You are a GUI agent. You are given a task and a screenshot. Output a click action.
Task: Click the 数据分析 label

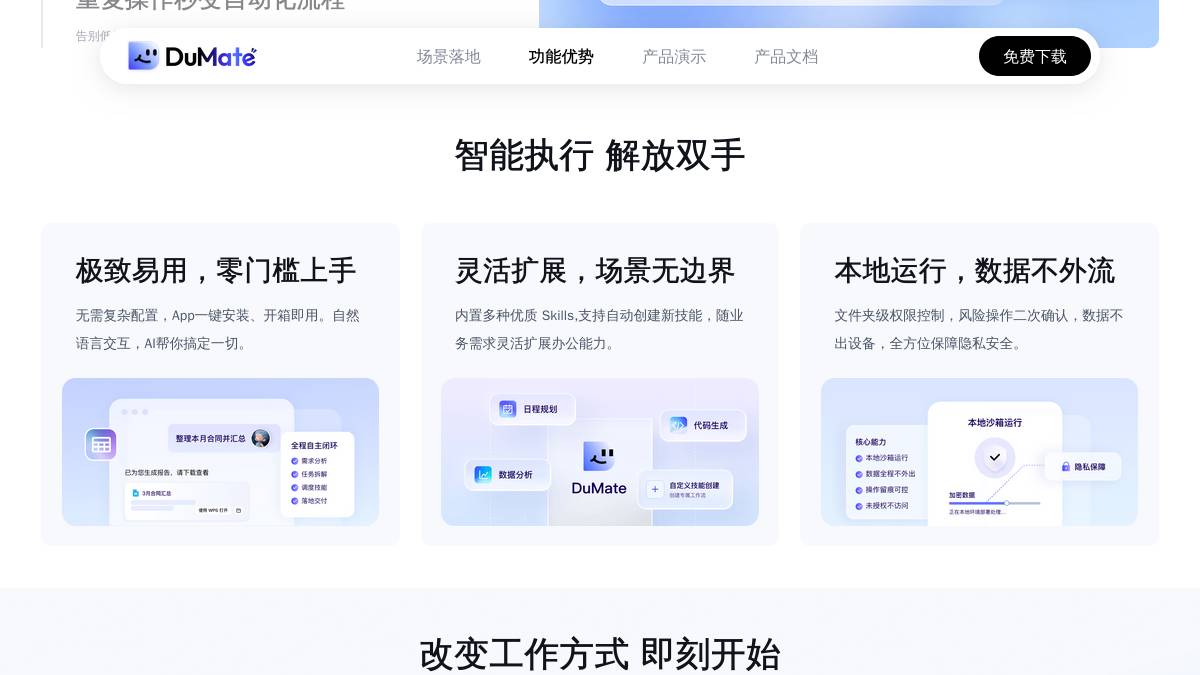coord(516,475)
